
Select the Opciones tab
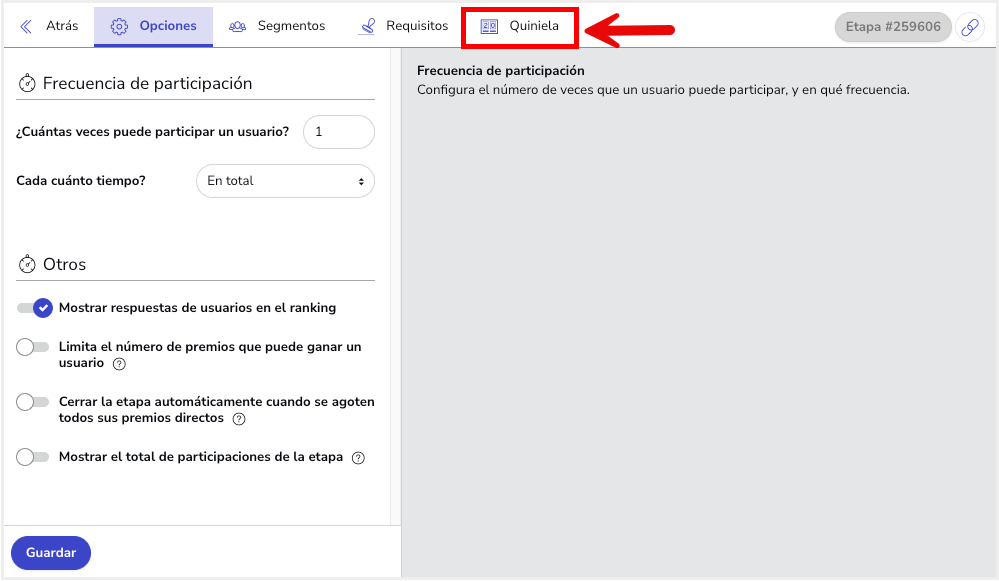point(154,27)
